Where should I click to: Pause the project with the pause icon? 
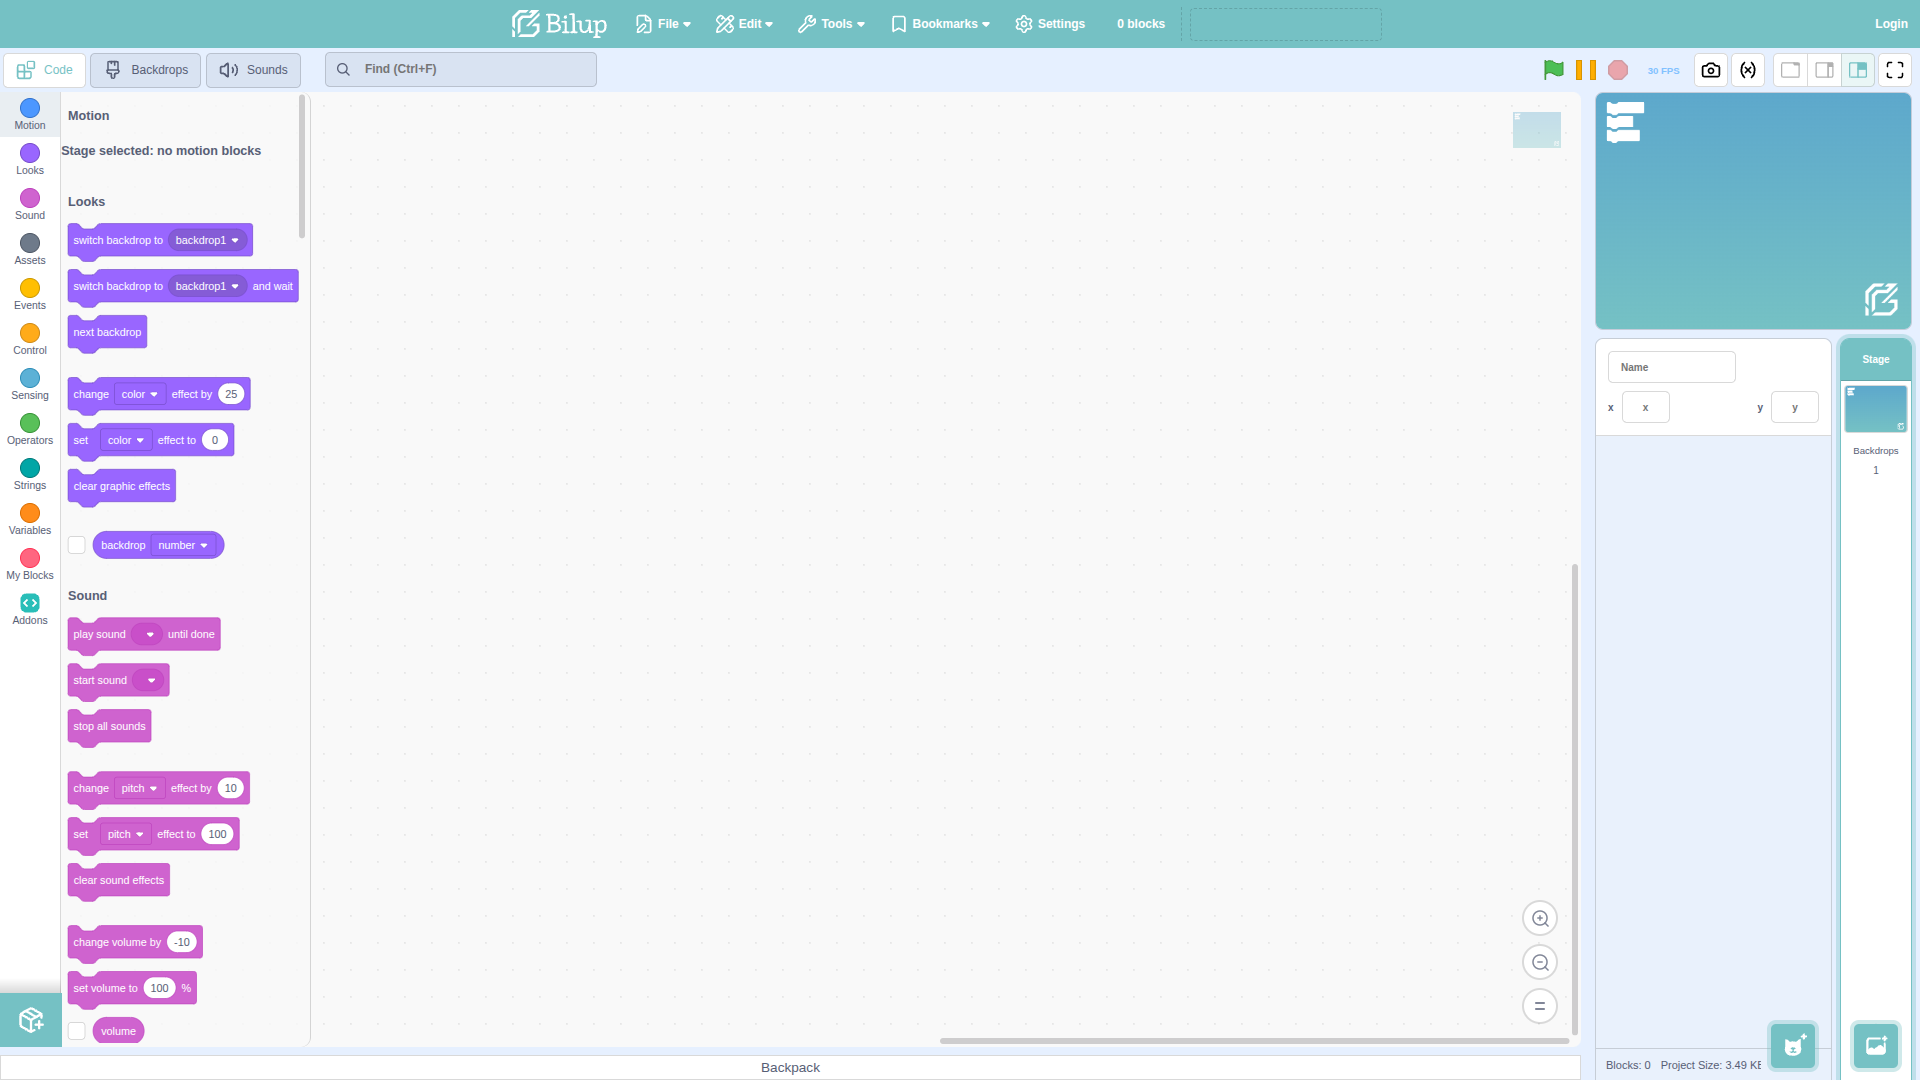click(x=1586, y=70)
